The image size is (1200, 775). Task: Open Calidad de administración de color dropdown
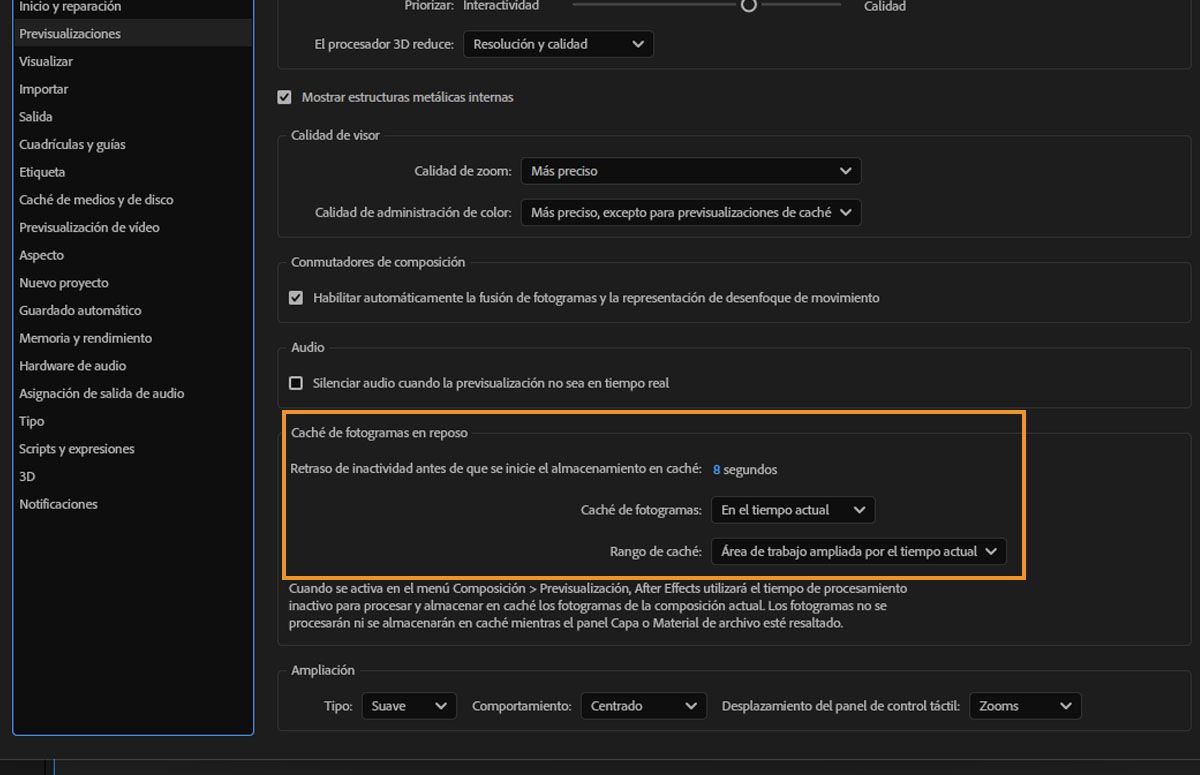tap(690, 212)
